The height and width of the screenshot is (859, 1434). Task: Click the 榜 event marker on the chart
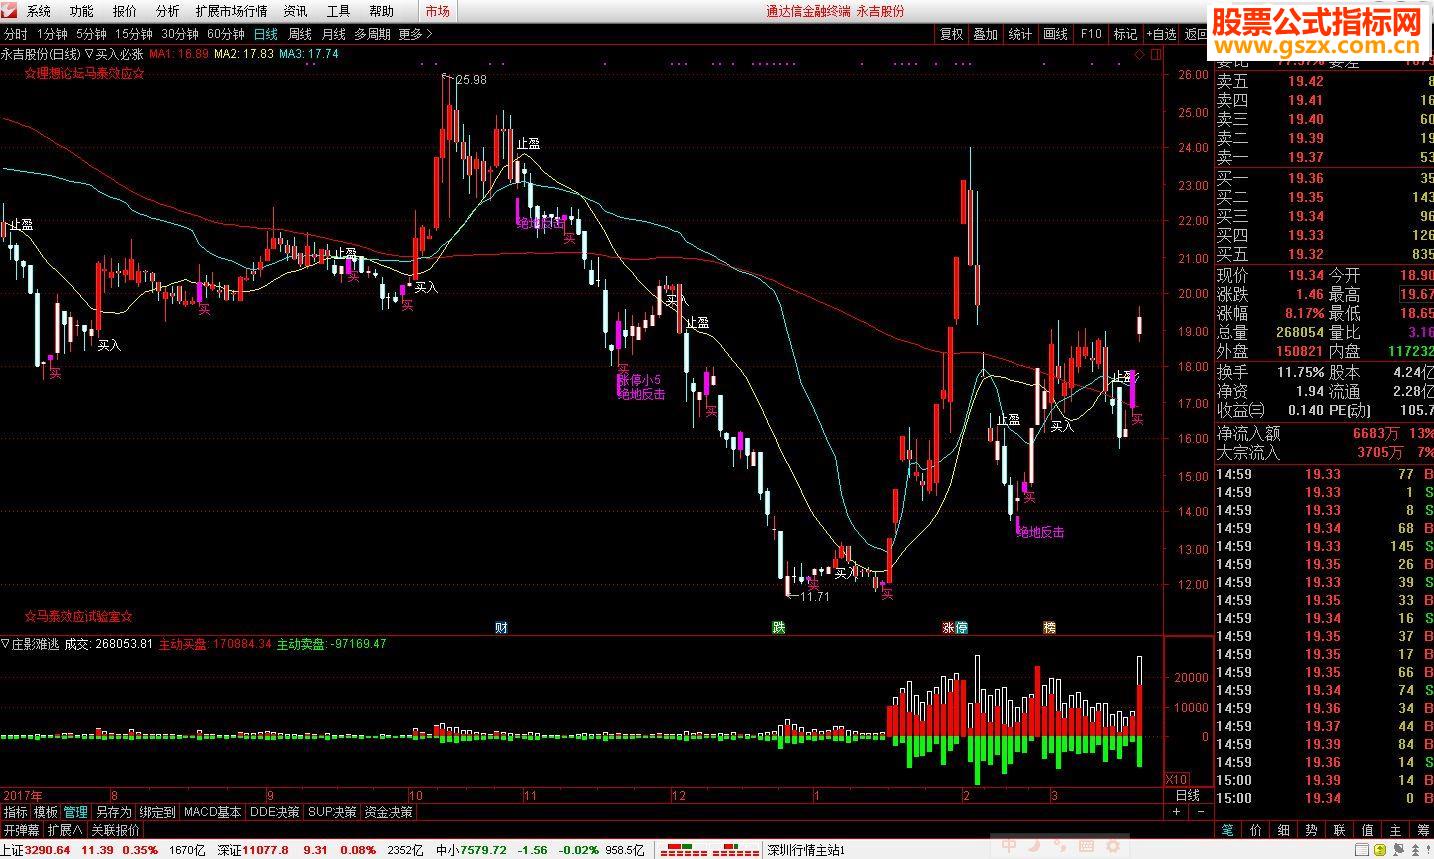tap(1049, 627)
